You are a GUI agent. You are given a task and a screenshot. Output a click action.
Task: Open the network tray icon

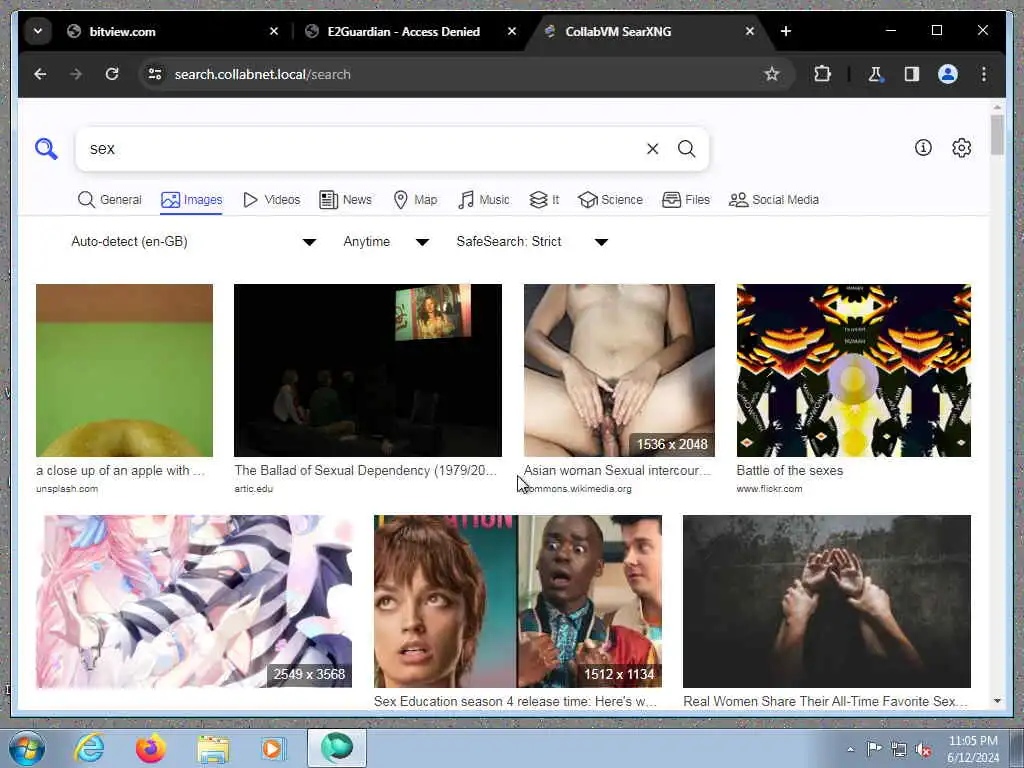tap(899, 749)
